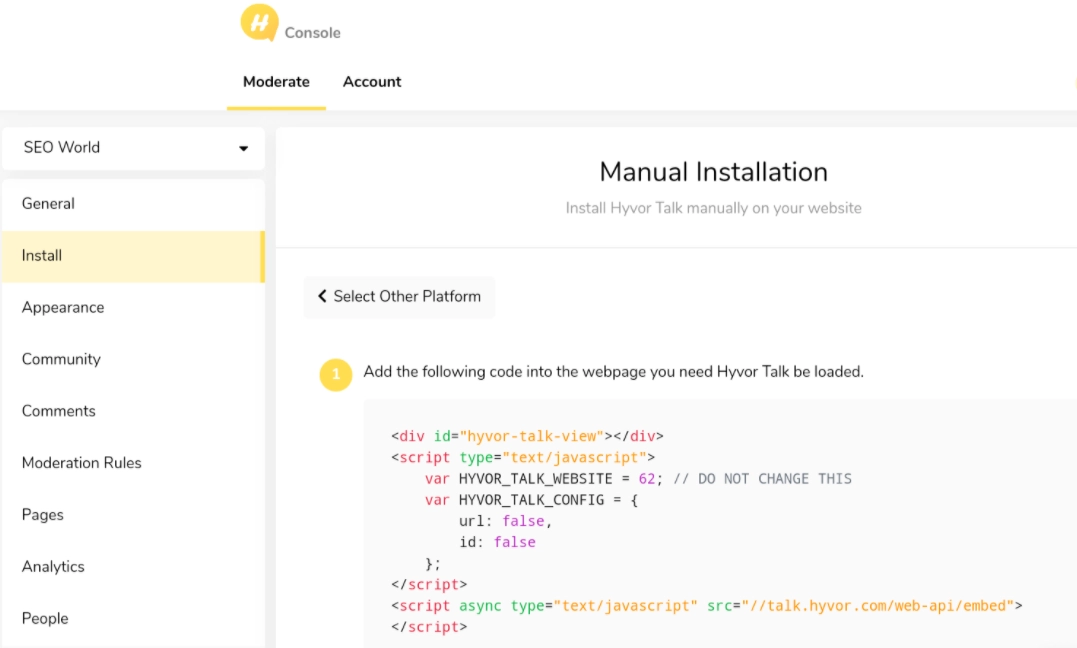Viewport: 1077px width, 648px height.
Task: Click the back chevron in Select Other Platform
Action: pyautogui.click(x=322, y=296)
